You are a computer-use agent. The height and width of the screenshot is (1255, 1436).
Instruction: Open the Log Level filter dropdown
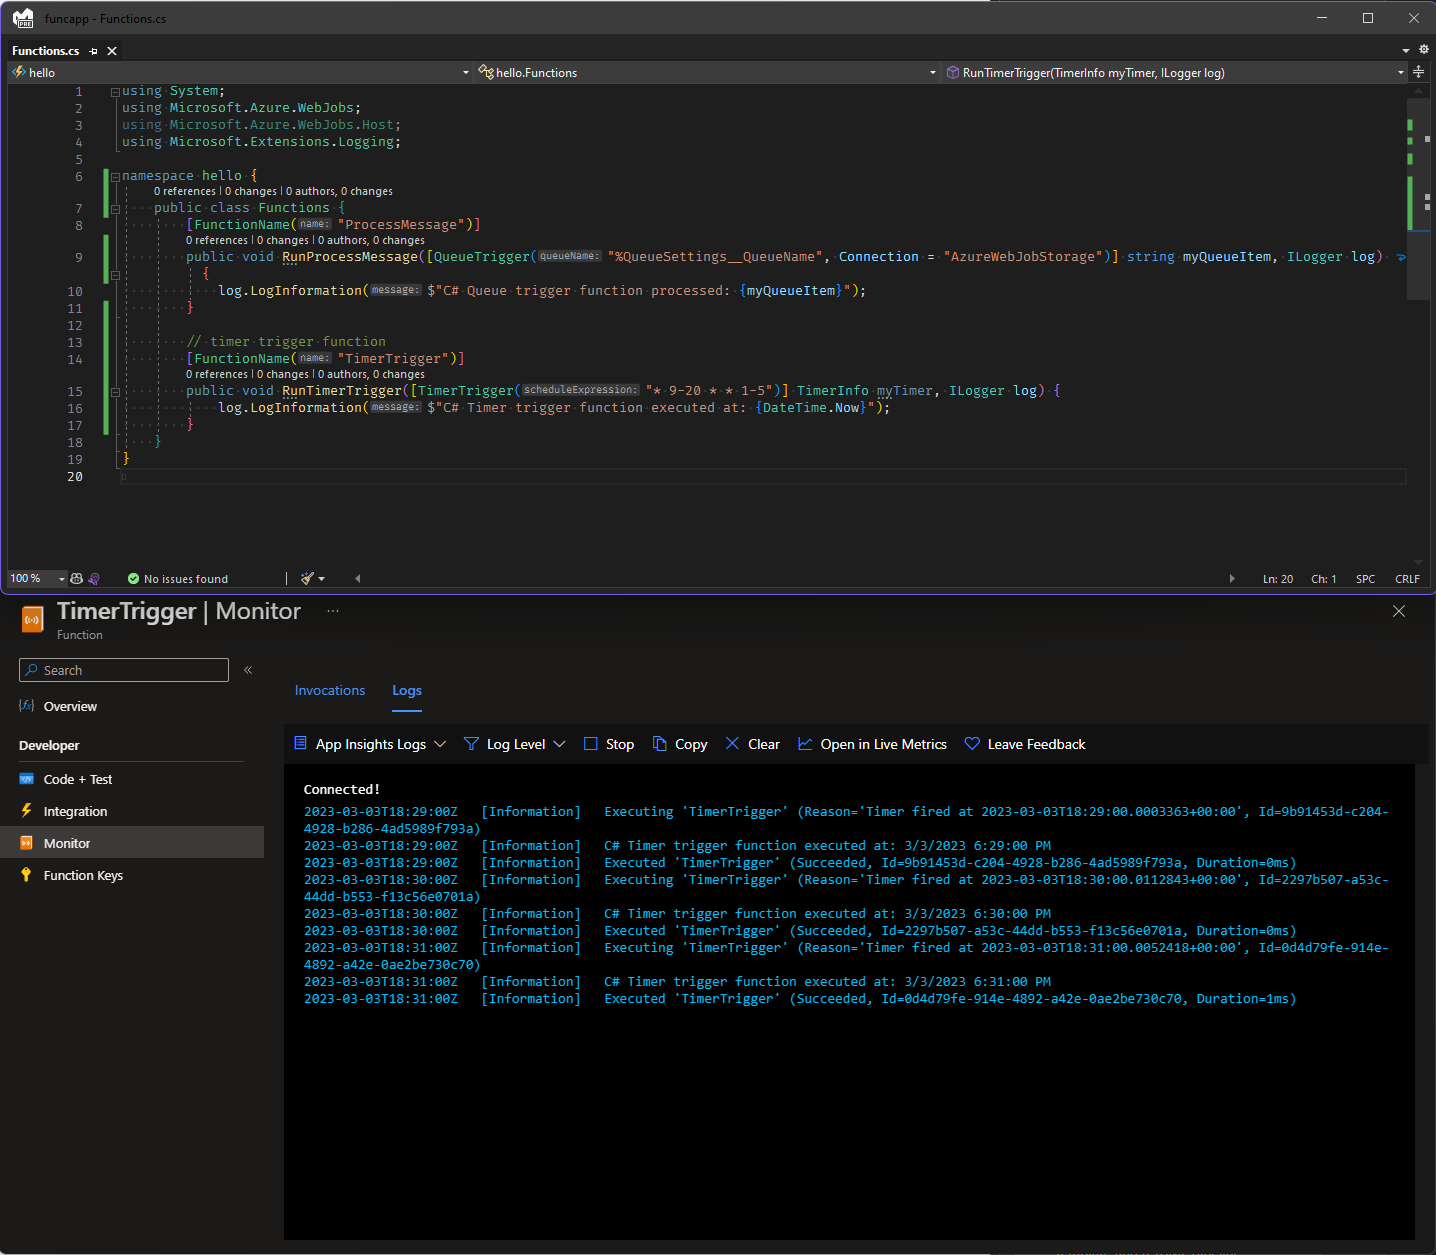[x=515, y=744]
